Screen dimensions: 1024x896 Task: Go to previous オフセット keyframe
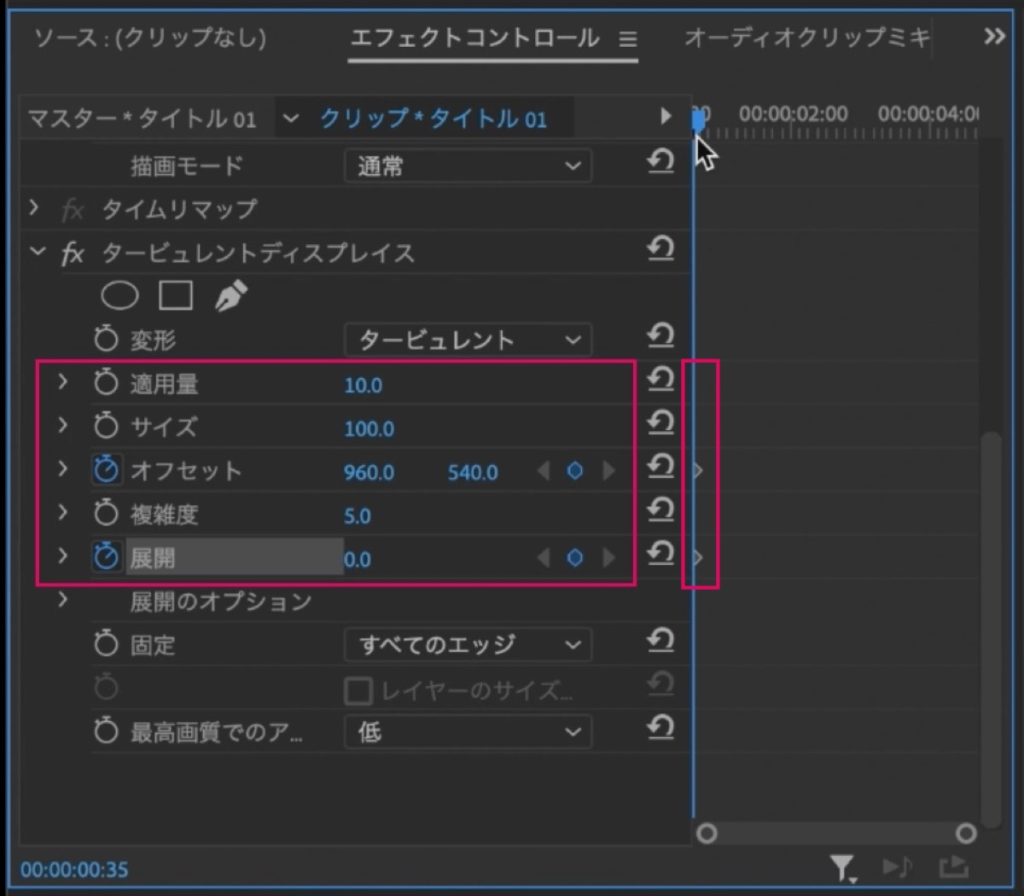pyautogui.click(x=543, y=470)
